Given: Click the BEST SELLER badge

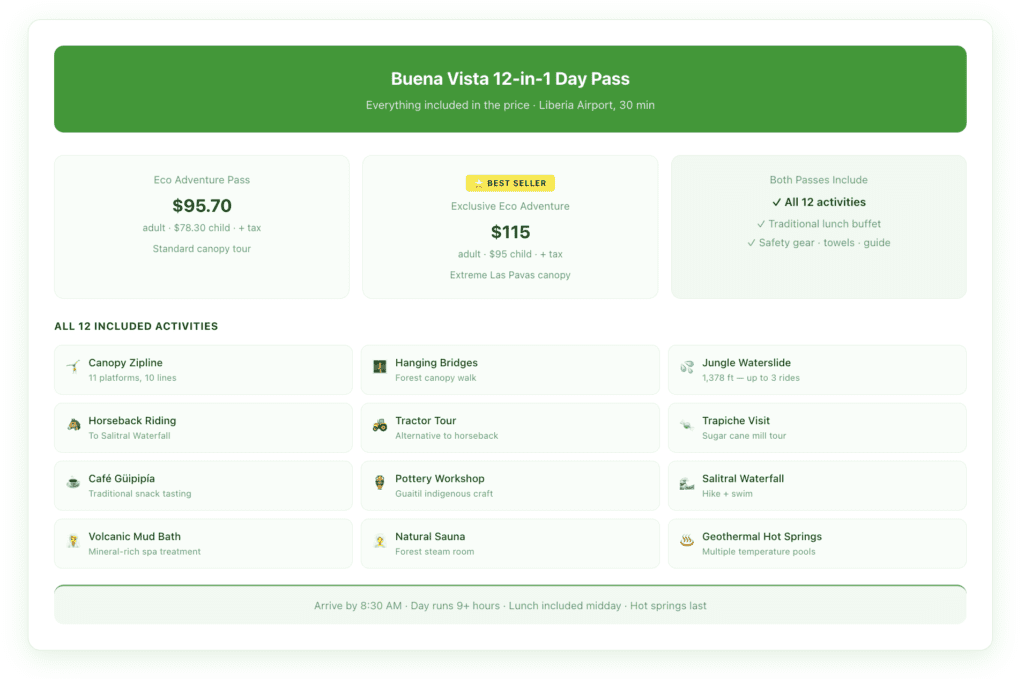Looking at the screenshot, I should [x=510, y=183].
